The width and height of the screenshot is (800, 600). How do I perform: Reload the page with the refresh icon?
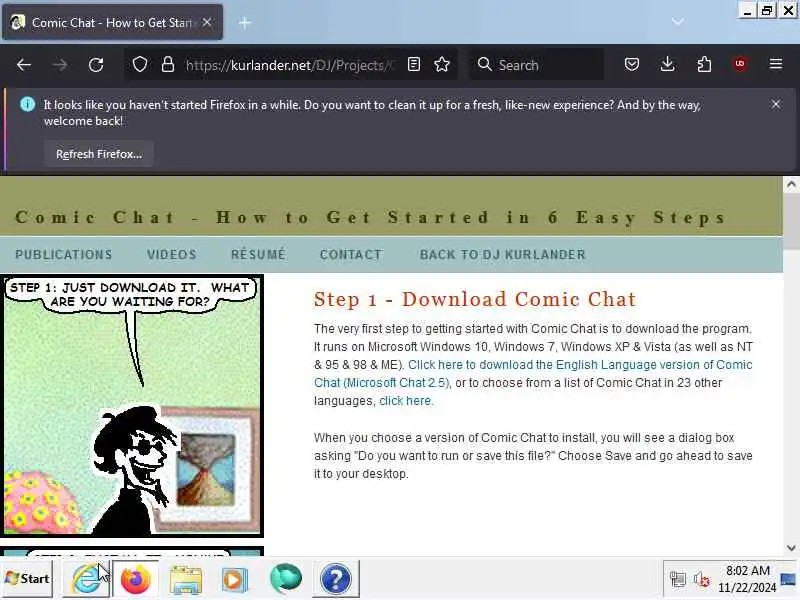tap(96, 65)
